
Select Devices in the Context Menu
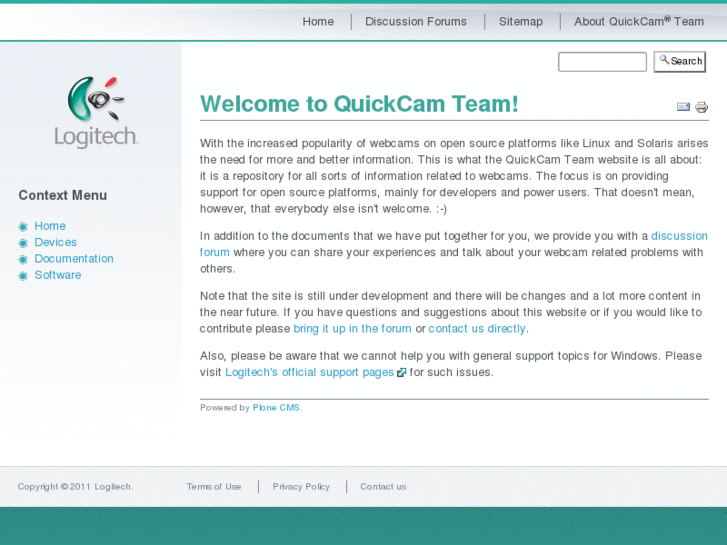56,242
